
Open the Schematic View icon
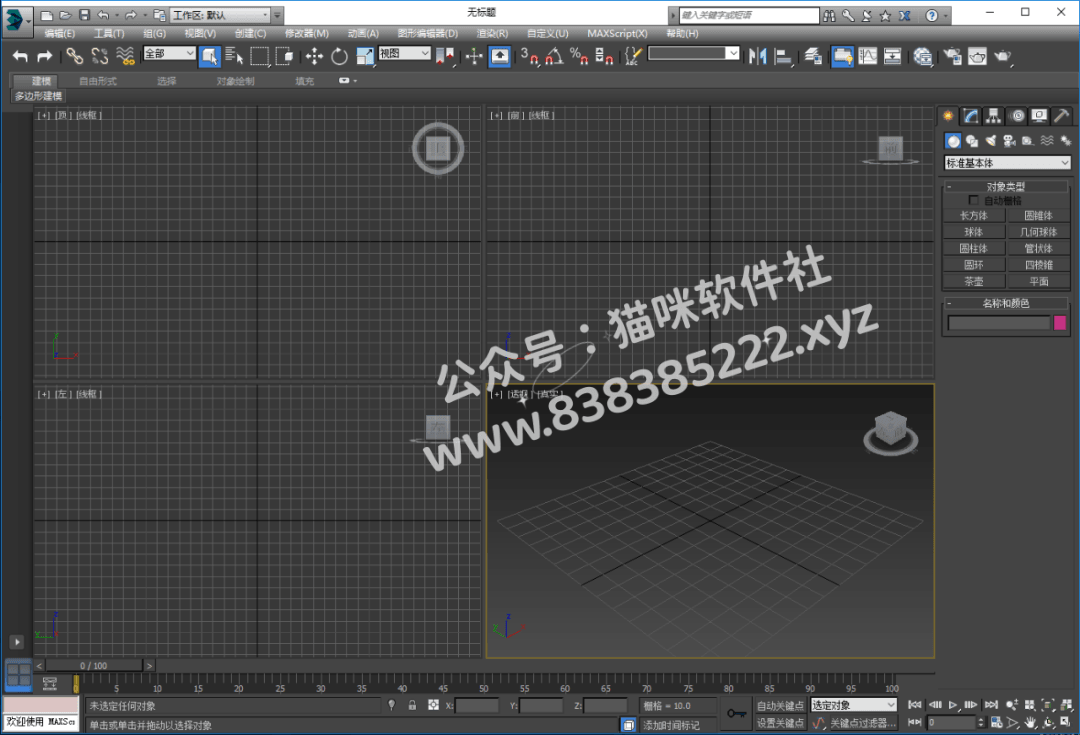coord(893,56)
